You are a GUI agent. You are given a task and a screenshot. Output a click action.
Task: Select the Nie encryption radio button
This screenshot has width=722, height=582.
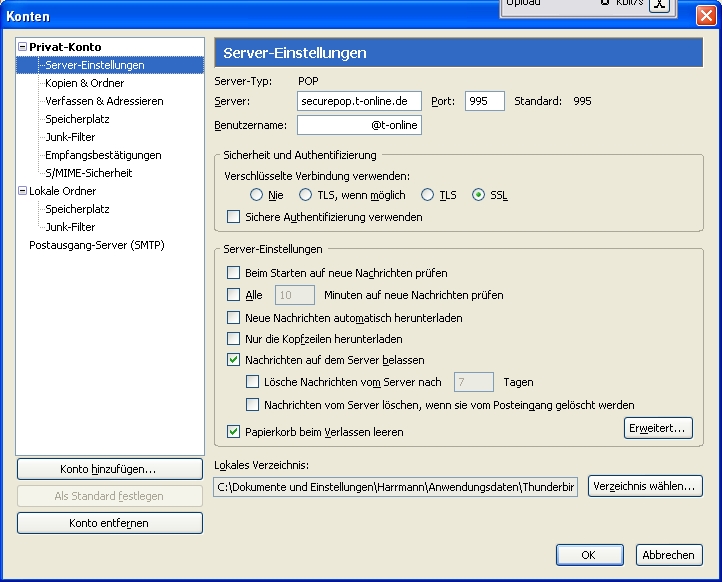(x=257, y=195)
